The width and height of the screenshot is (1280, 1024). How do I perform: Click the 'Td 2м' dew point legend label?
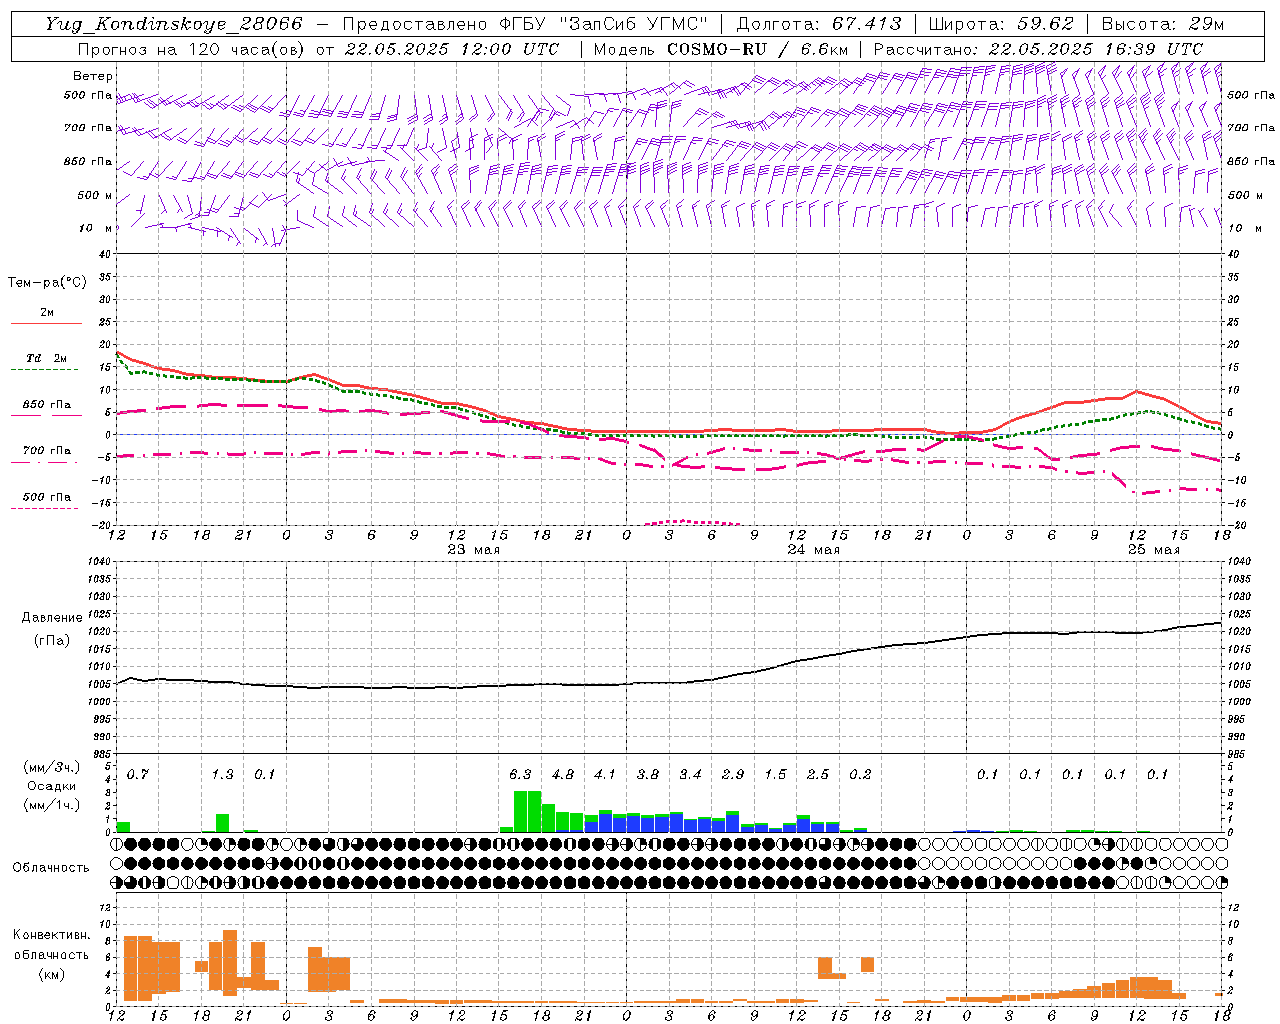coord(47,358)
